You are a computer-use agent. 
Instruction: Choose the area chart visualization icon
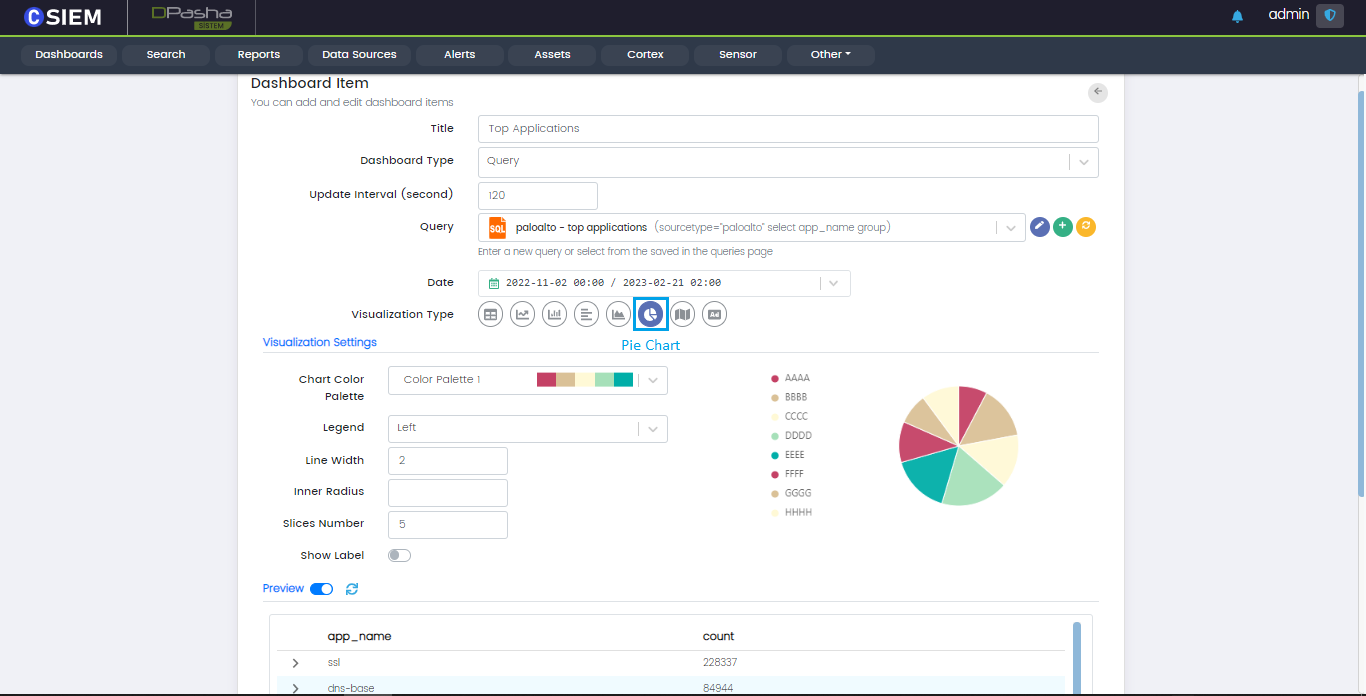(618, 314)
